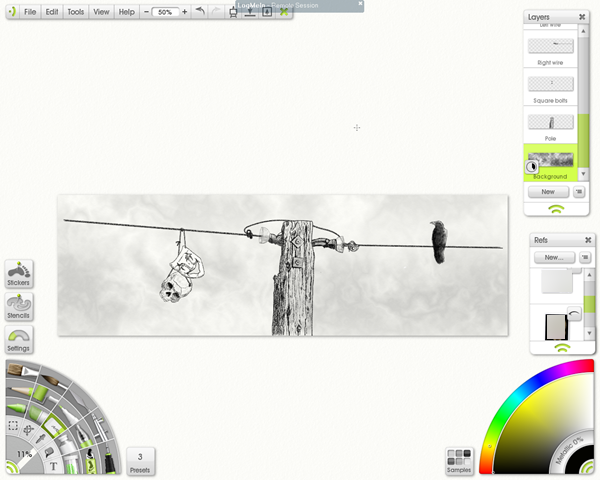Viewport: 600px width, 480px height.
Task: Select the Palette Knife tool
Action: pyautogui.click(x=79, y=400)
